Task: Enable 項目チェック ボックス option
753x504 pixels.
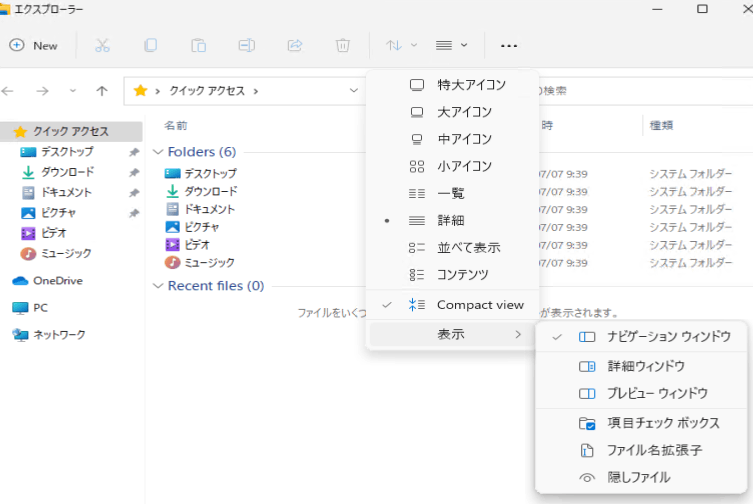Action: (x=642, y=423)
